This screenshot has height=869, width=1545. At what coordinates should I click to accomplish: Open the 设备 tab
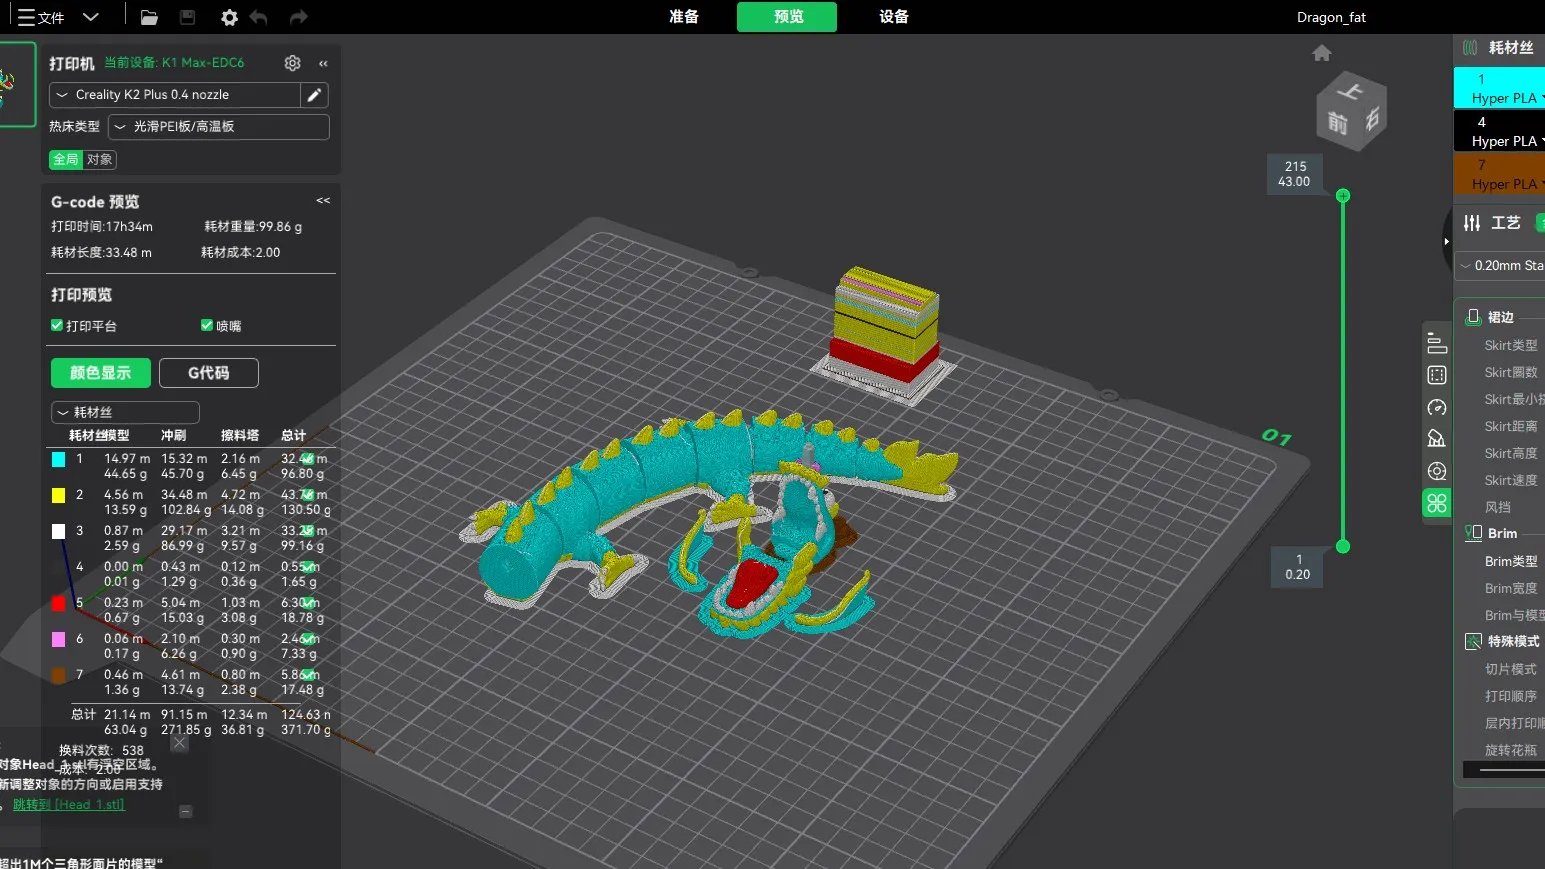893,17
